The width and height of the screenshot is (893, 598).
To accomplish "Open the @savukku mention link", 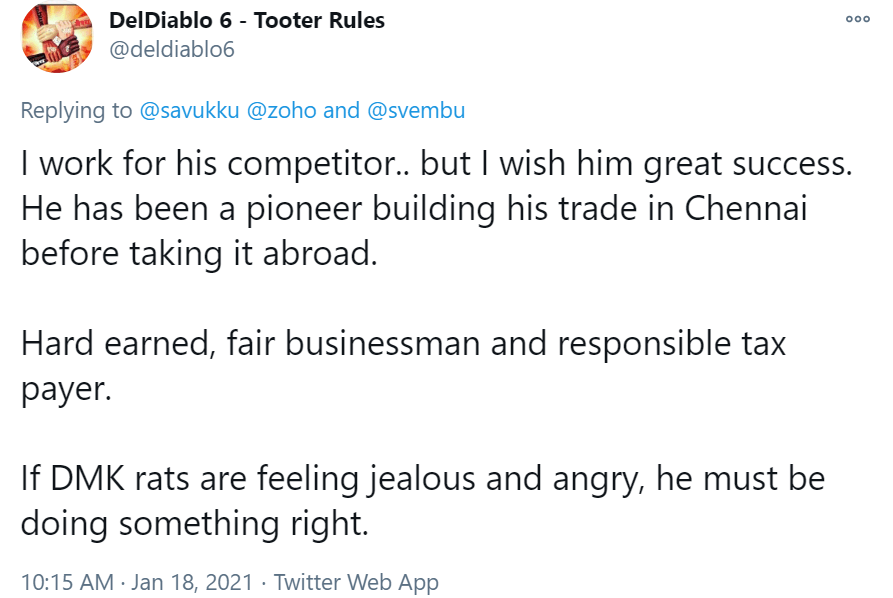I will tap(189, 110).
